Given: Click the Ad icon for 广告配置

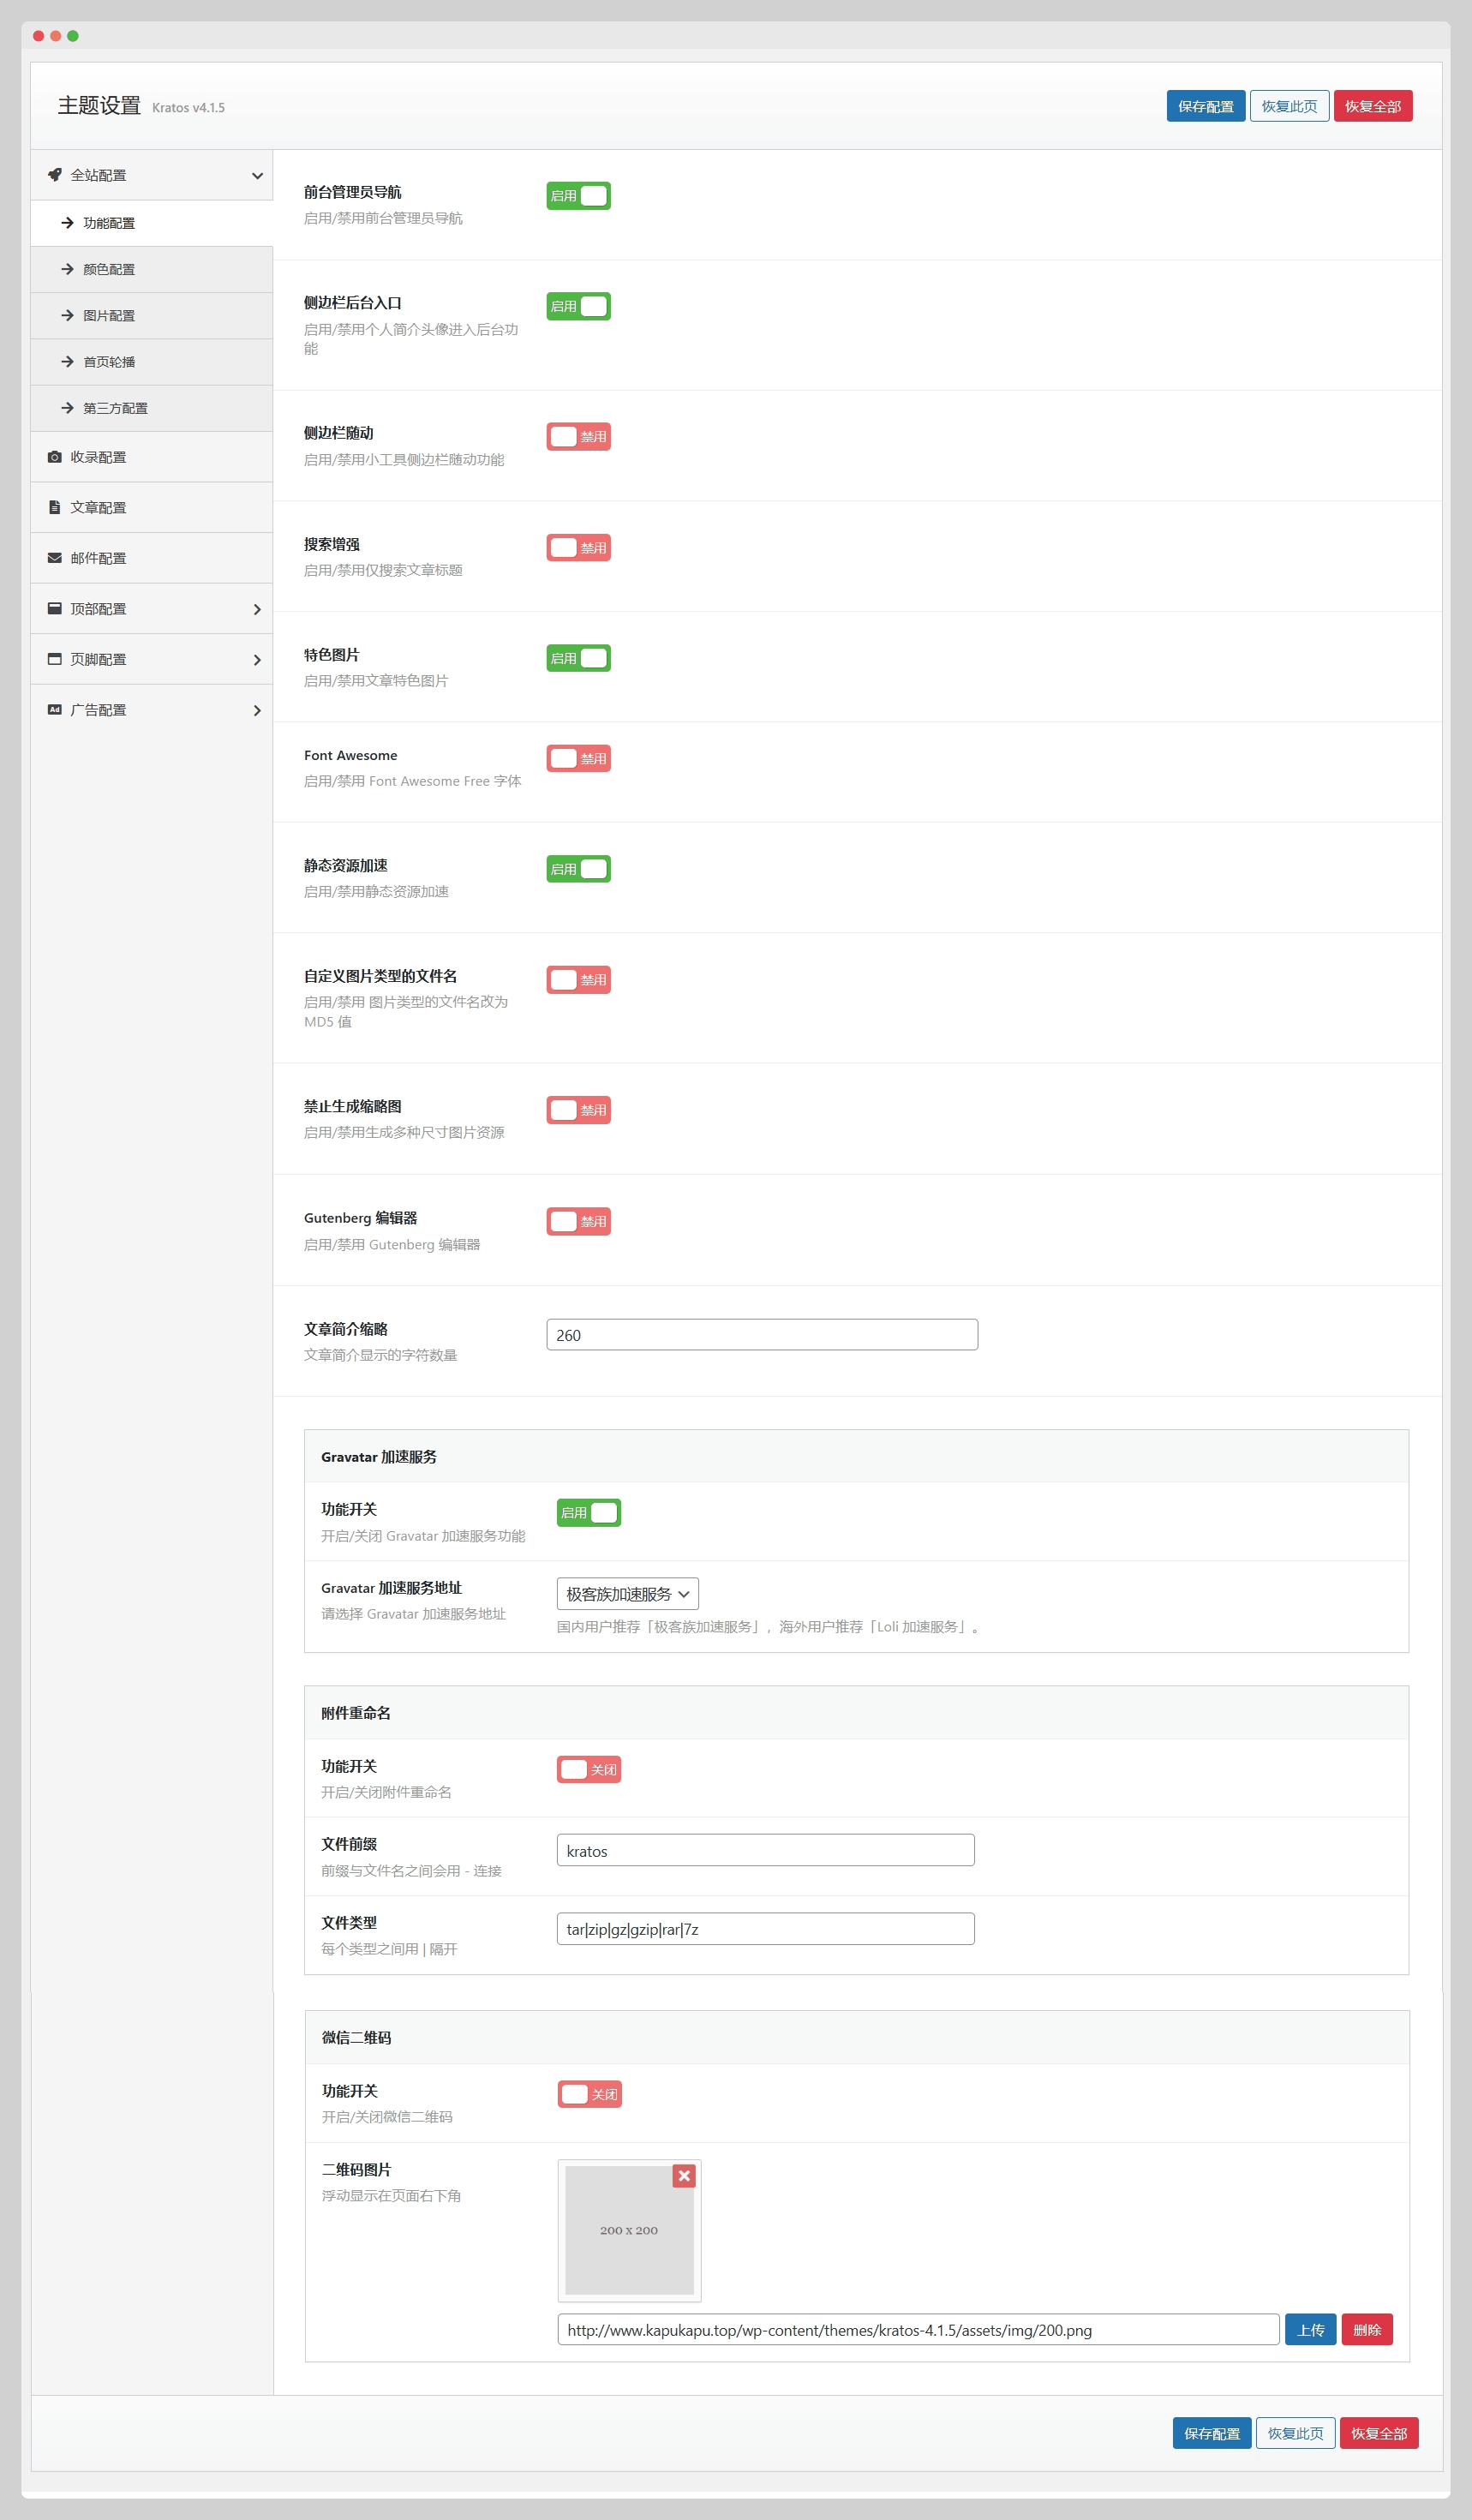Looking at the screenshot, I should [x=55, y=710].
